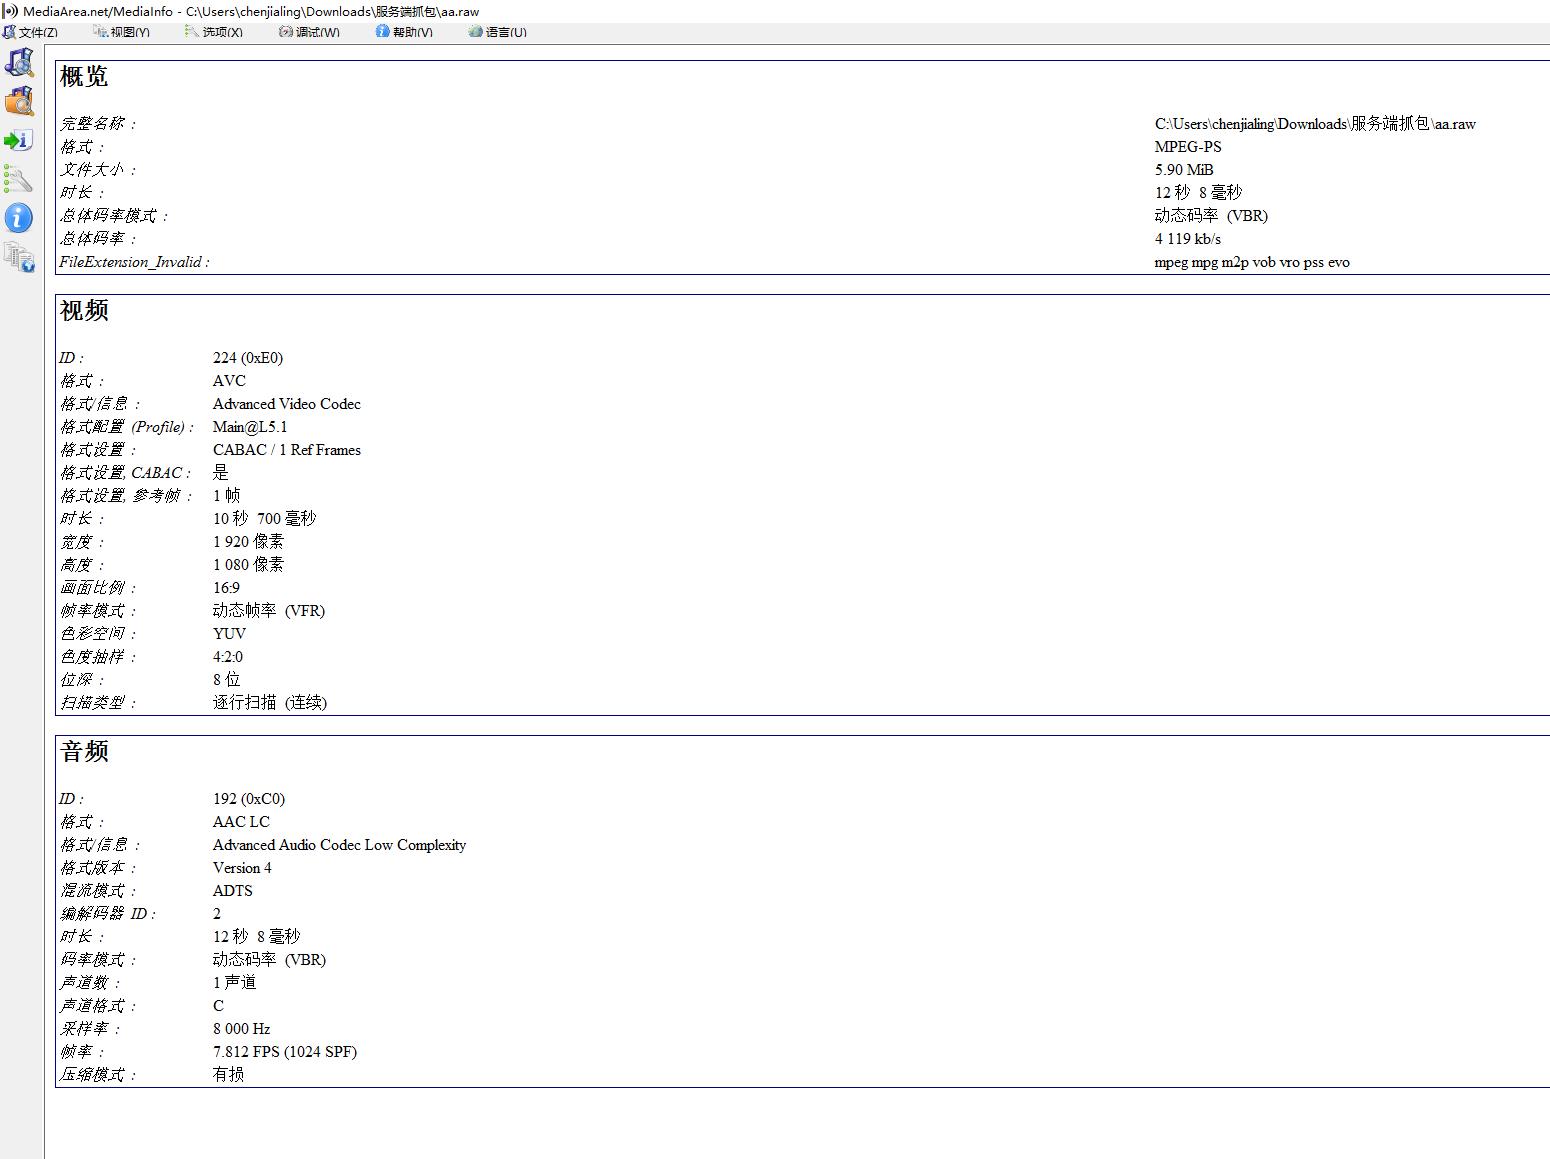Click the export info arrow icon
The image size is (1550, 1159).
click(x=19, y=140)
